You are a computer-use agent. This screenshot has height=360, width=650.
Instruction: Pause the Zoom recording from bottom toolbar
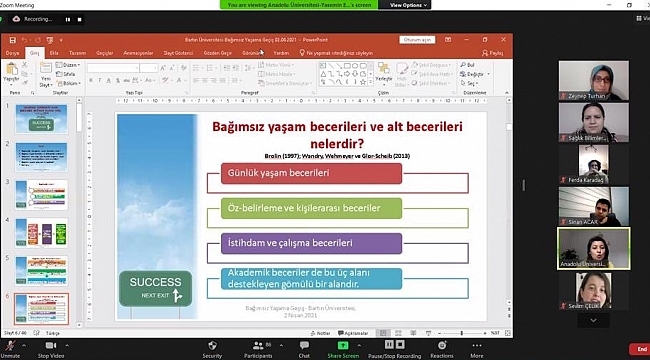[389, 344]
